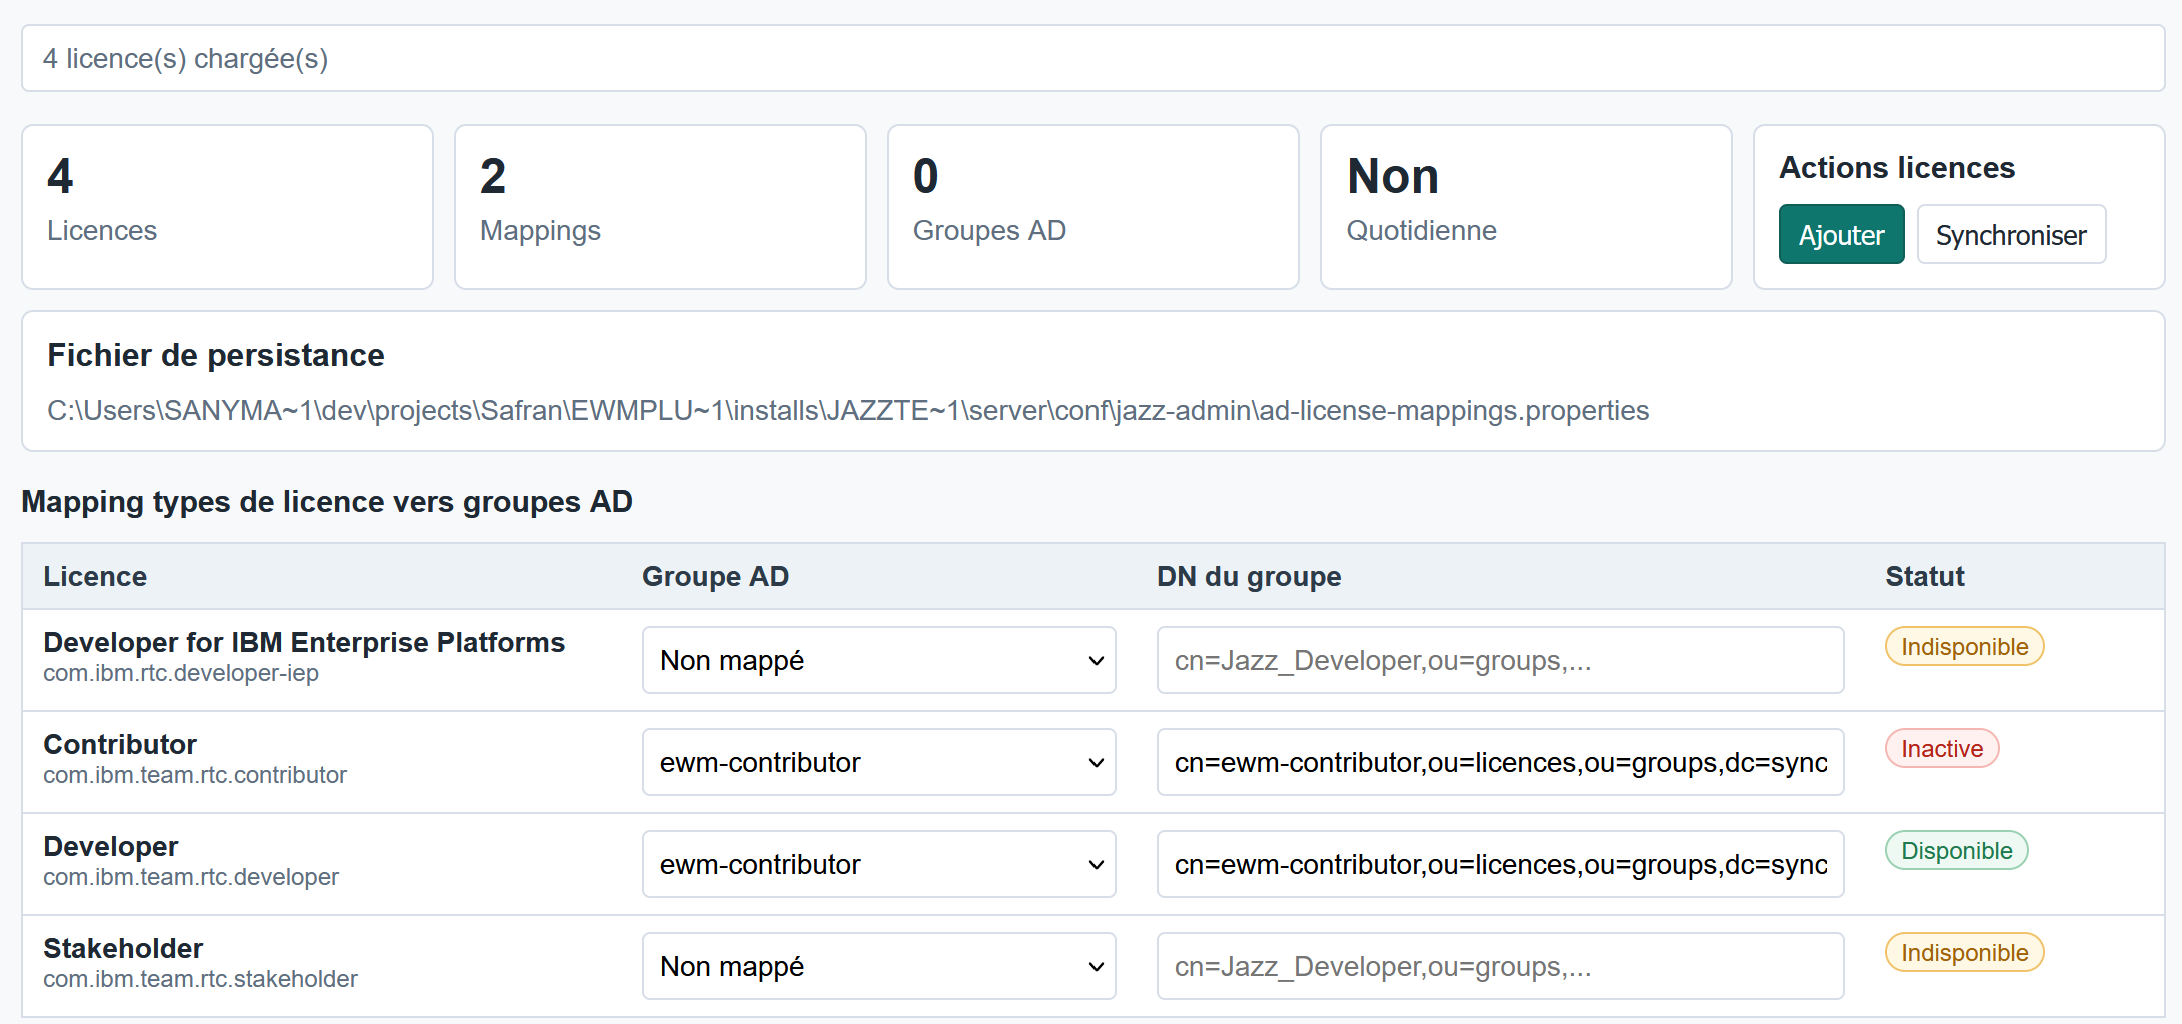This screenshot has height=1024, width=2182.
Task: Focus DN field for com.ibm.team.rtc.developer row
Action: coord(1500,864)
